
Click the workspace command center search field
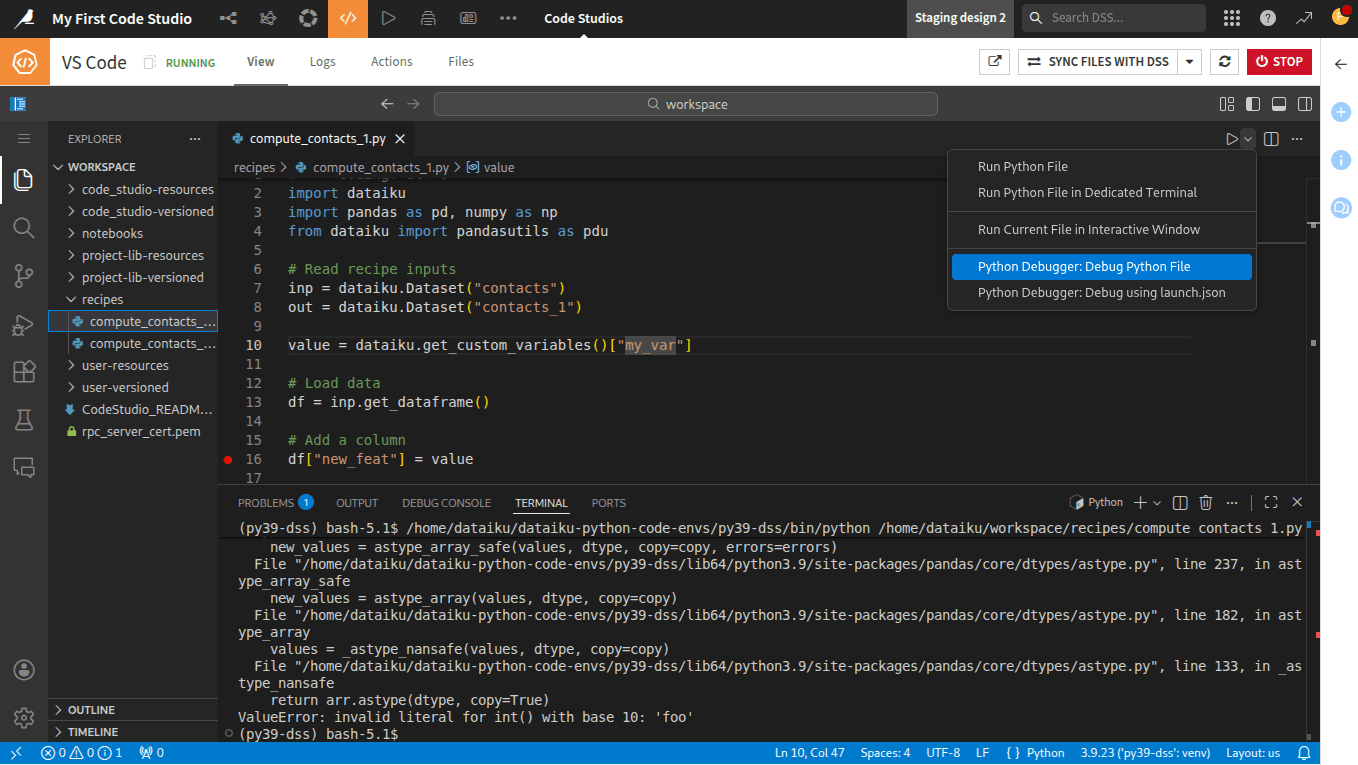point(686,103)
